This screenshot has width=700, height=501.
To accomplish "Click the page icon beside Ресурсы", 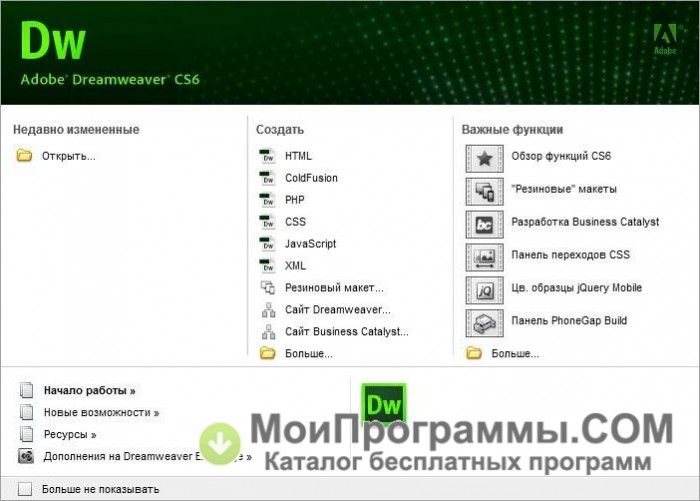I will click(26, 434).
